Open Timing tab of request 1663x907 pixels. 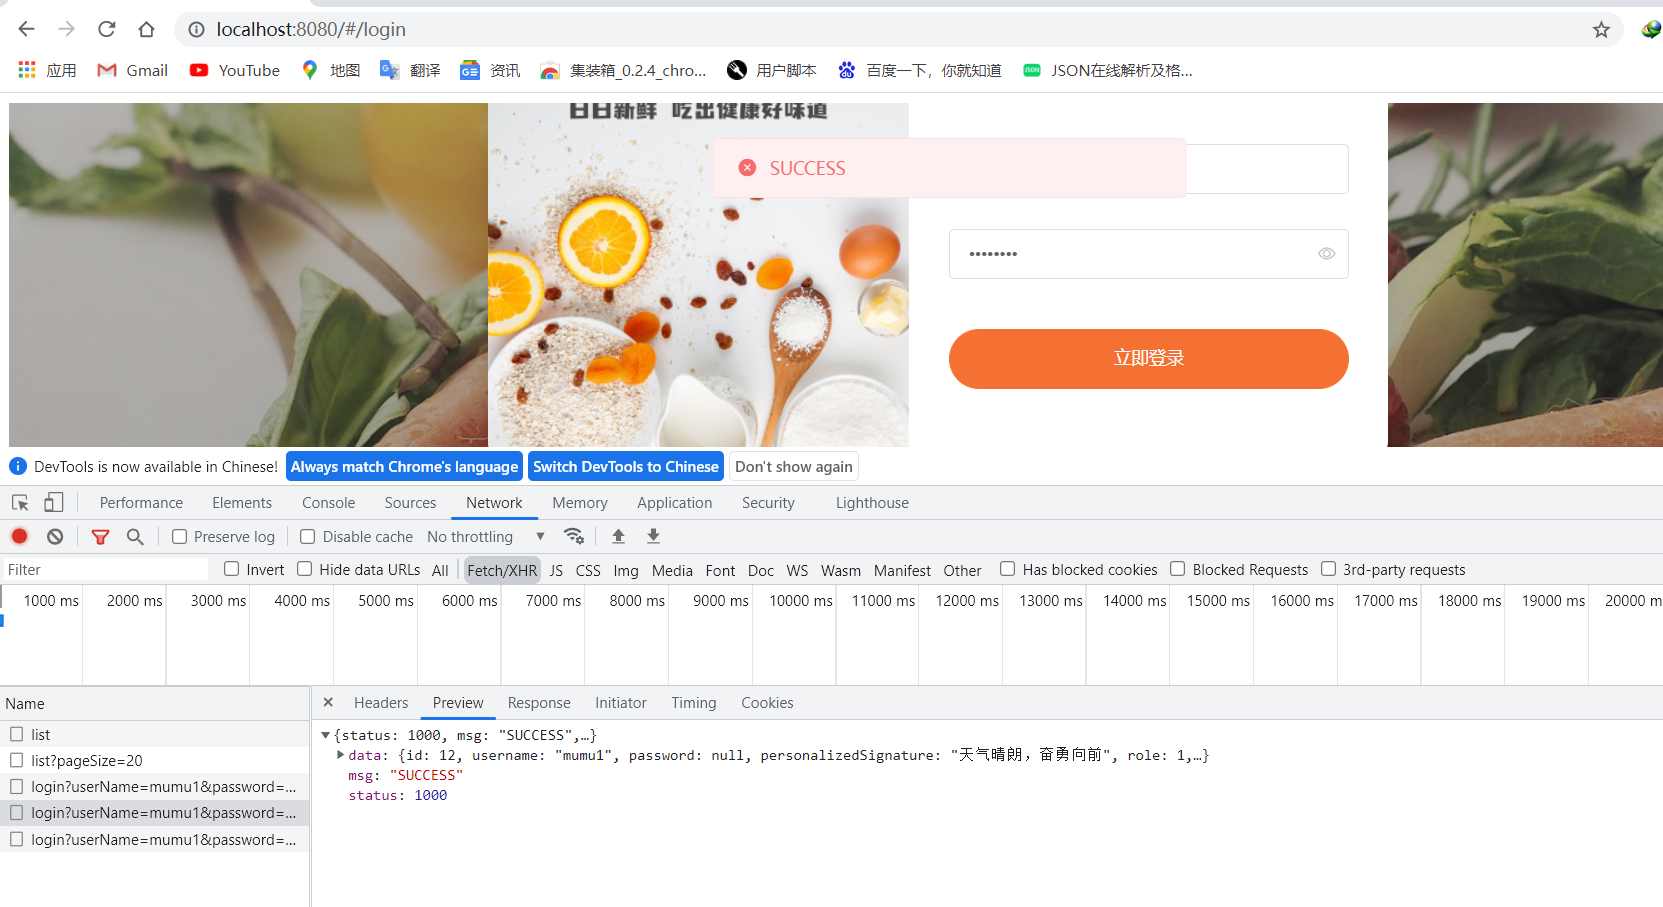[694, 703]
